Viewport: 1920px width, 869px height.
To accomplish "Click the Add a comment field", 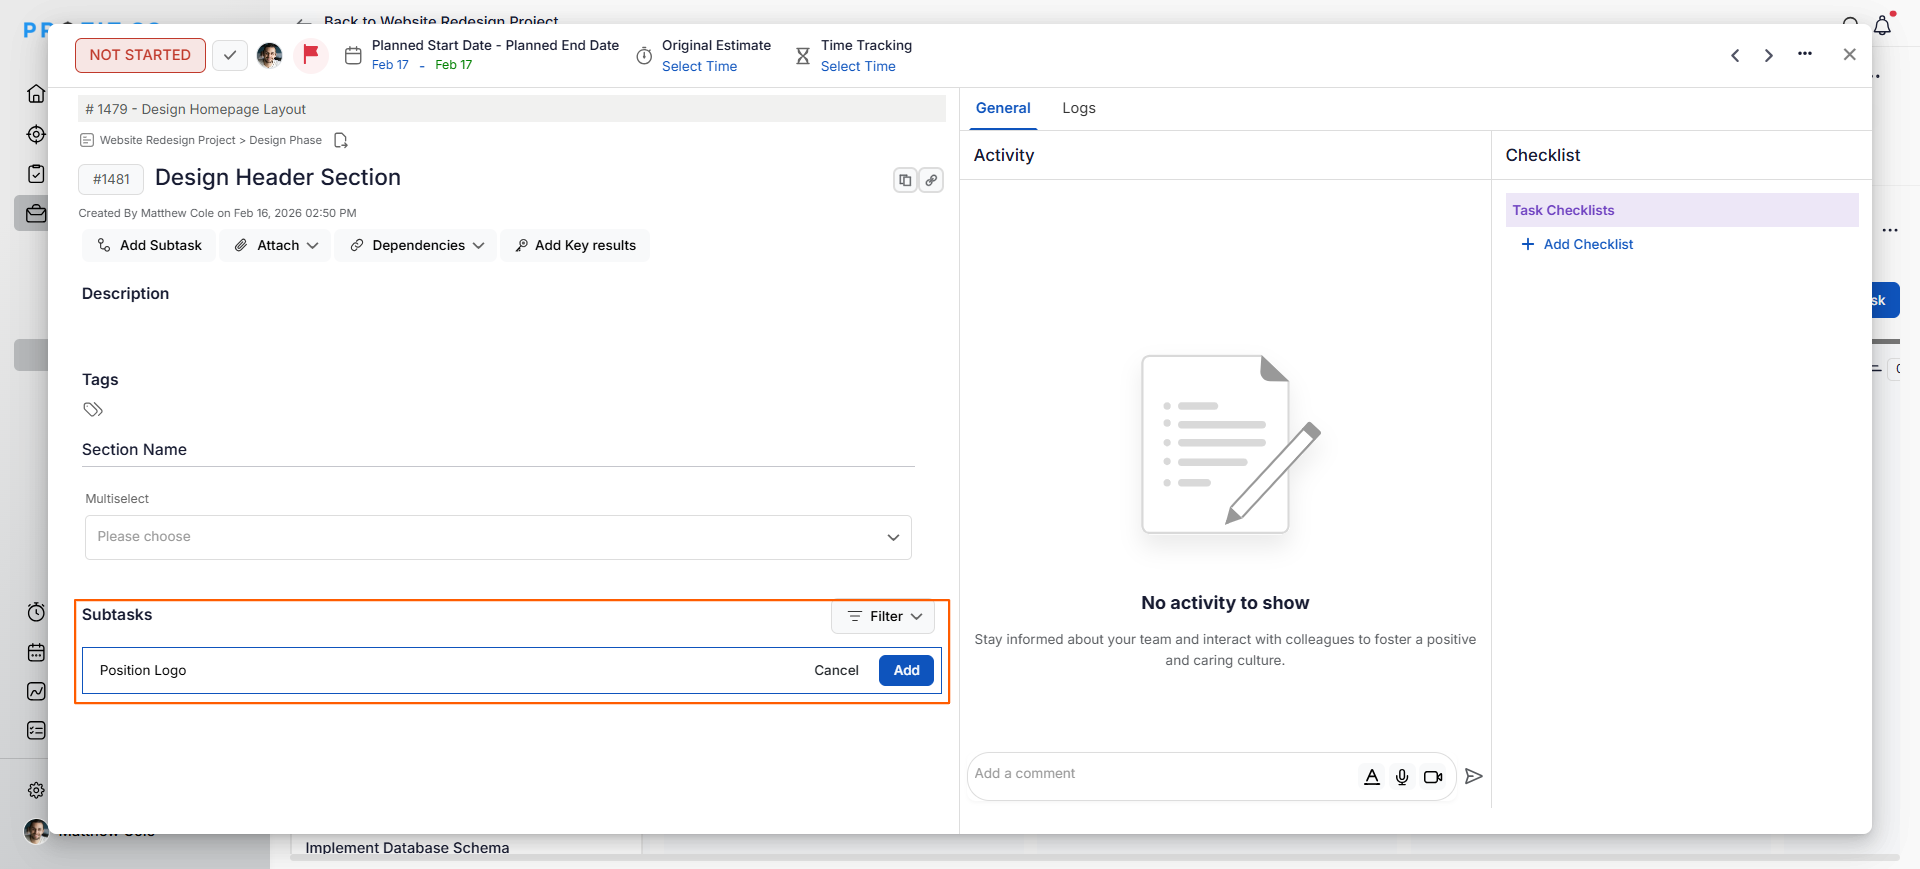I will click(1160, 774).
